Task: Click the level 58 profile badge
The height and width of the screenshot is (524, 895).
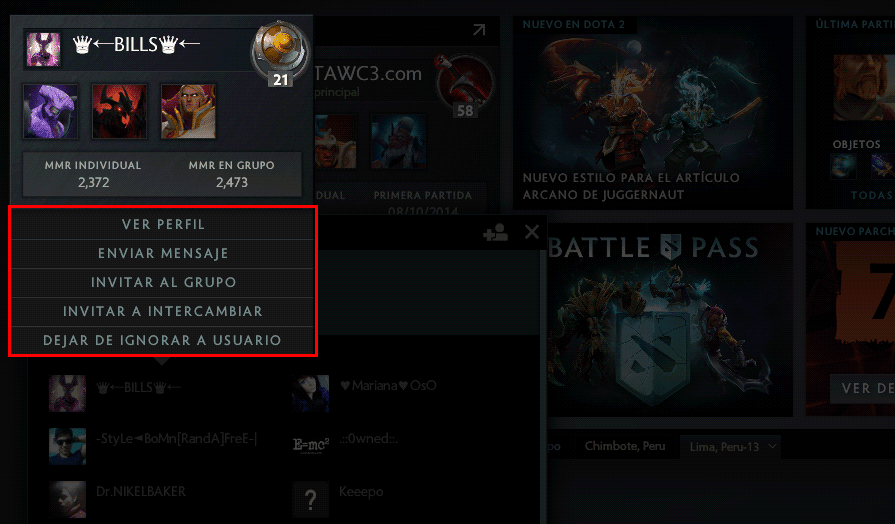Action: coord(465,86)
